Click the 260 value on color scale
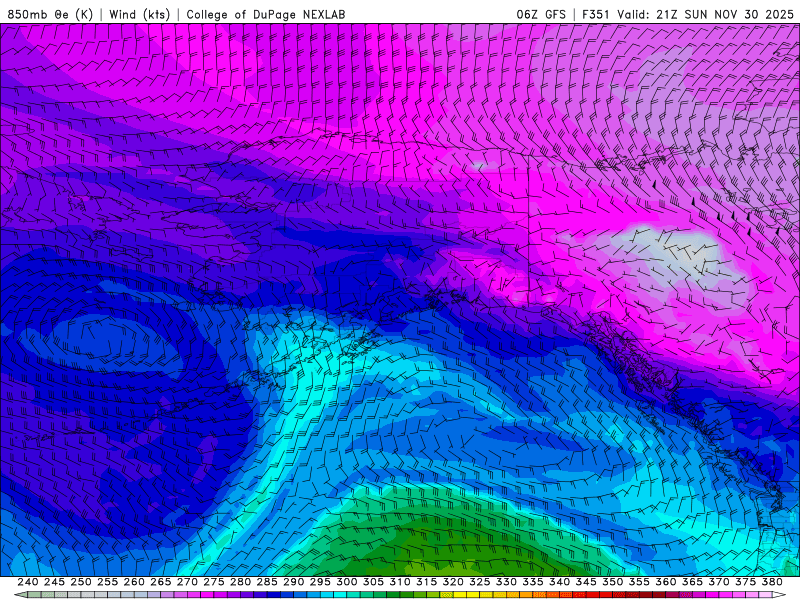Screen dimensions: 800x600 [134, 582]
